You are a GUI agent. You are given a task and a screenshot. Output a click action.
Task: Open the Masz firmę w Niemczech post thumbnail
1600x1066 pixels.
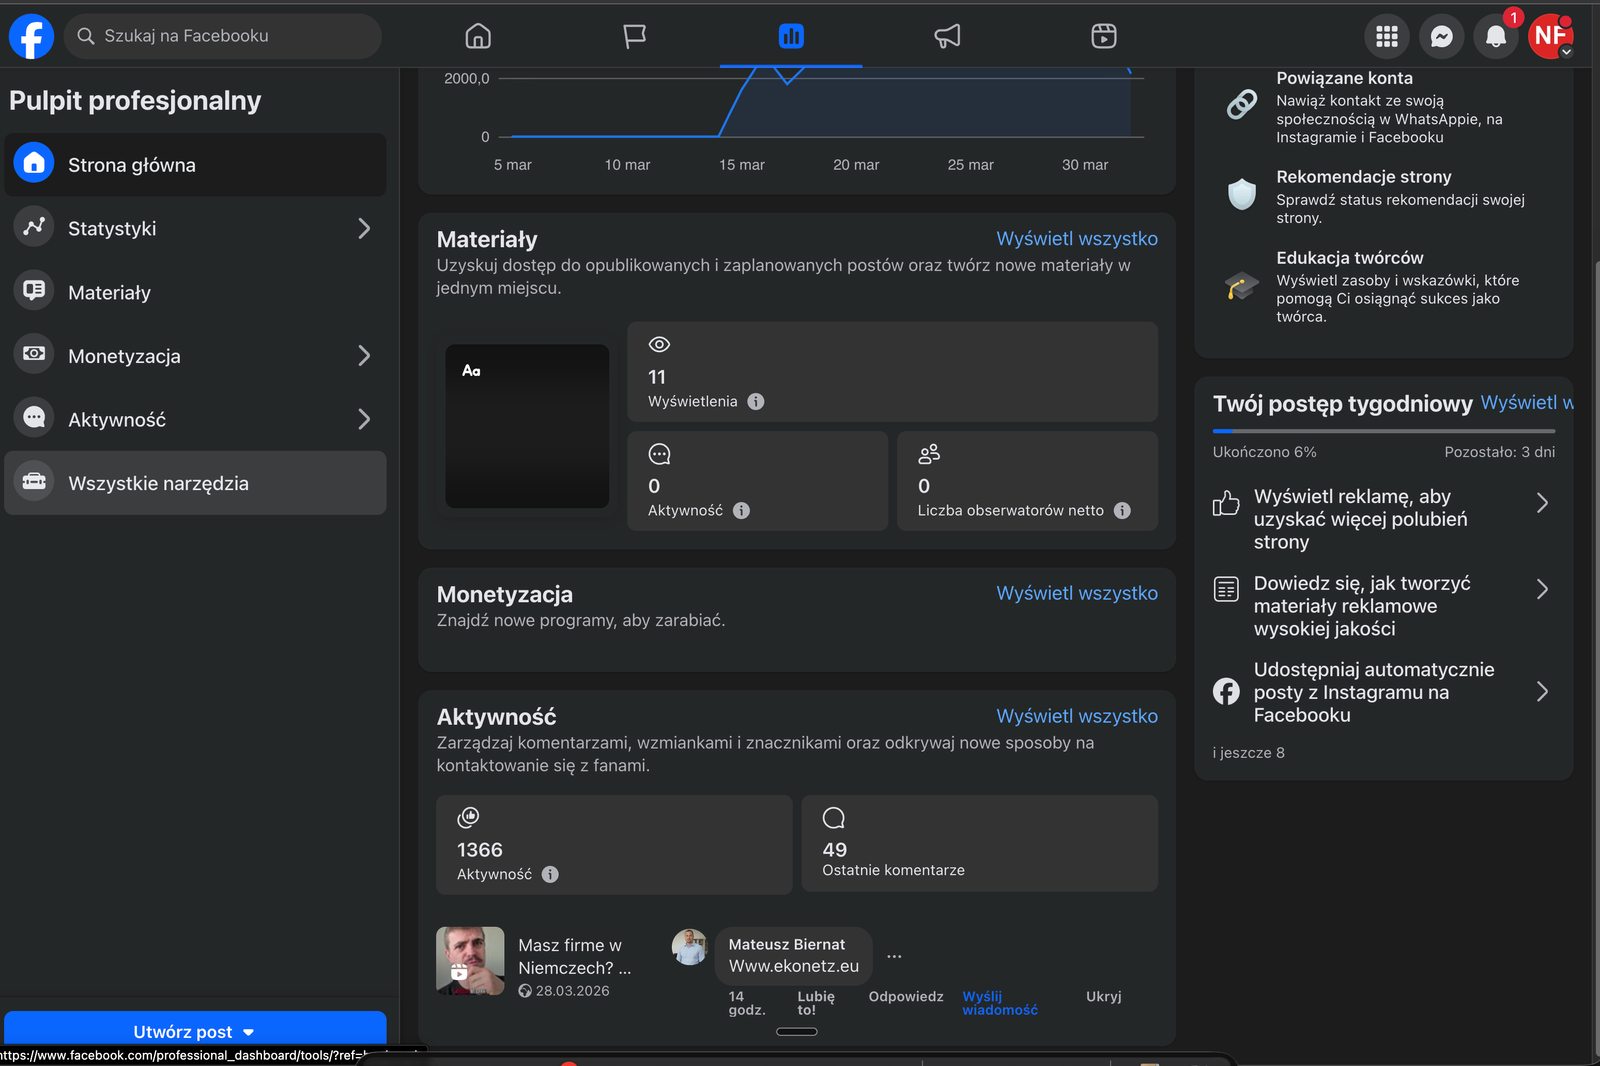click(470, 961)
